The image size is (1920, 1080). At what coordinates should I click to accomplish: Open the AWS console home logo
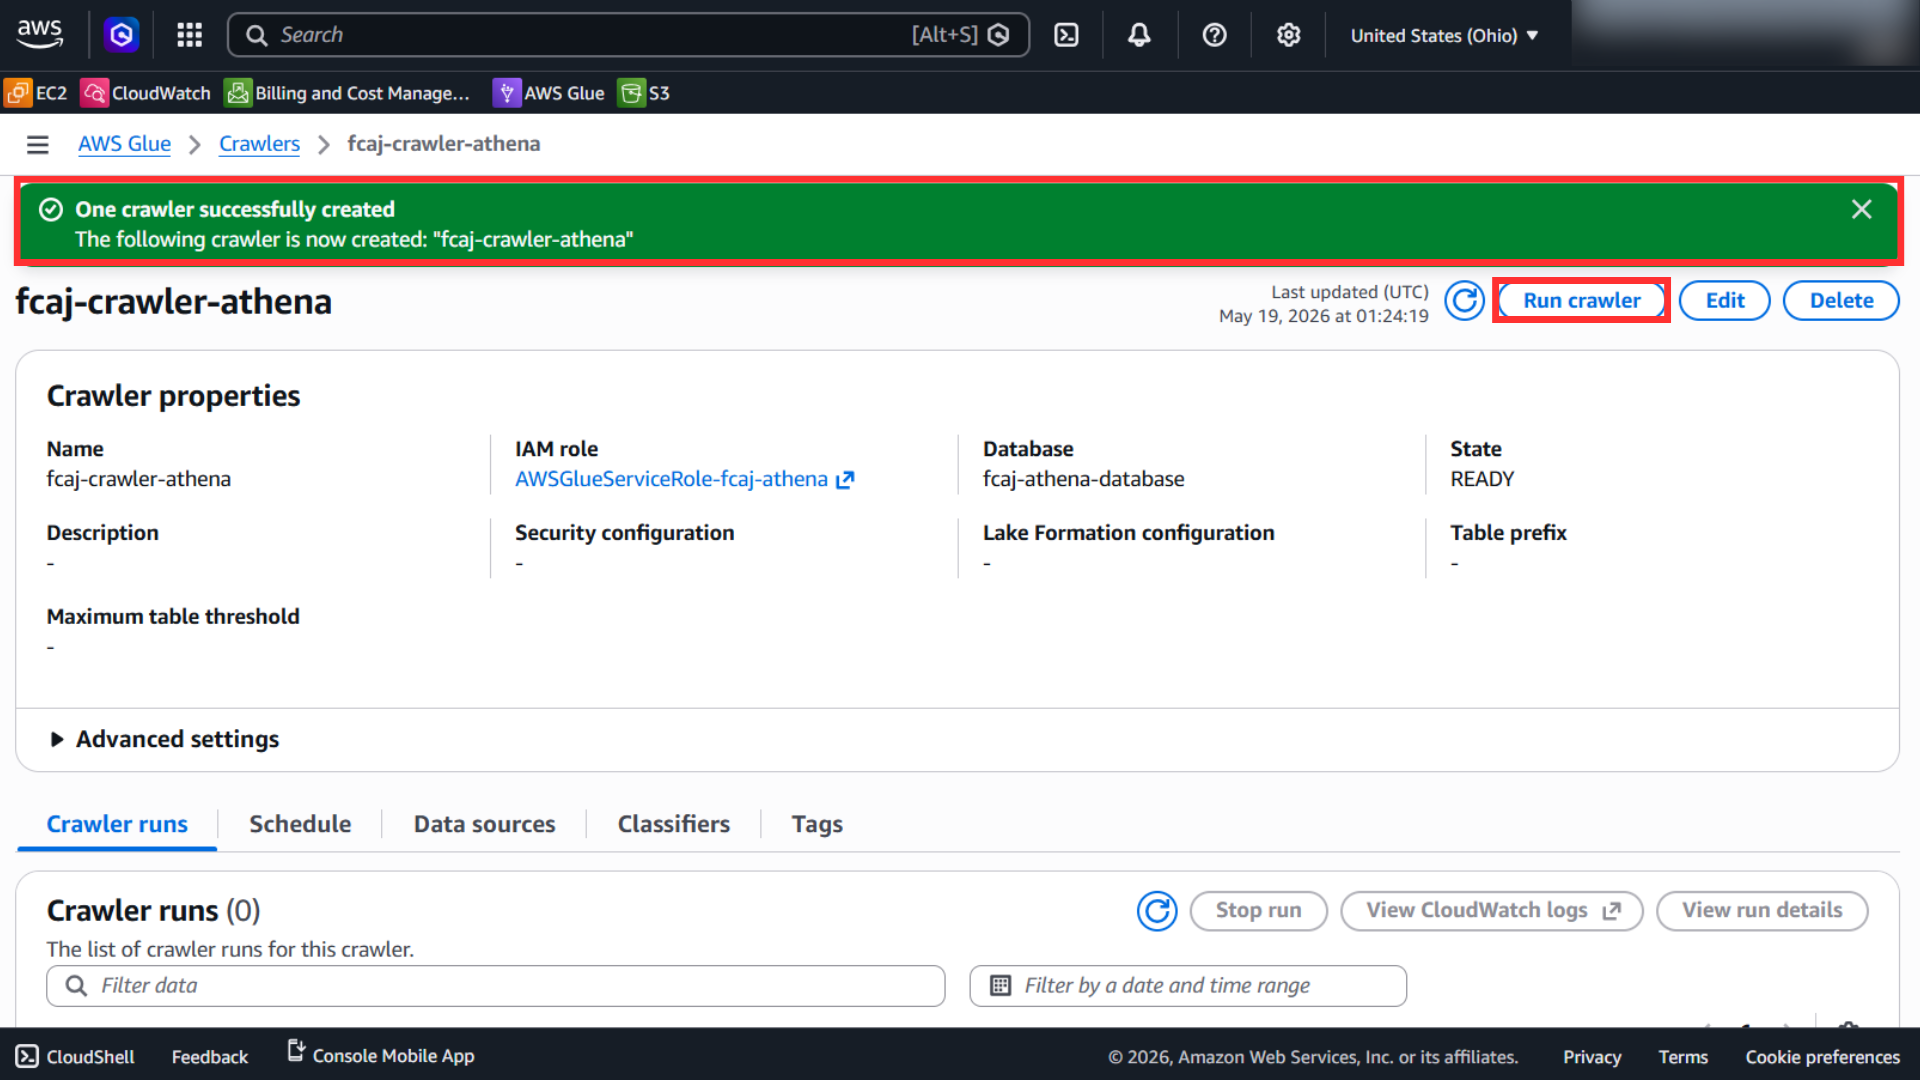40,34
